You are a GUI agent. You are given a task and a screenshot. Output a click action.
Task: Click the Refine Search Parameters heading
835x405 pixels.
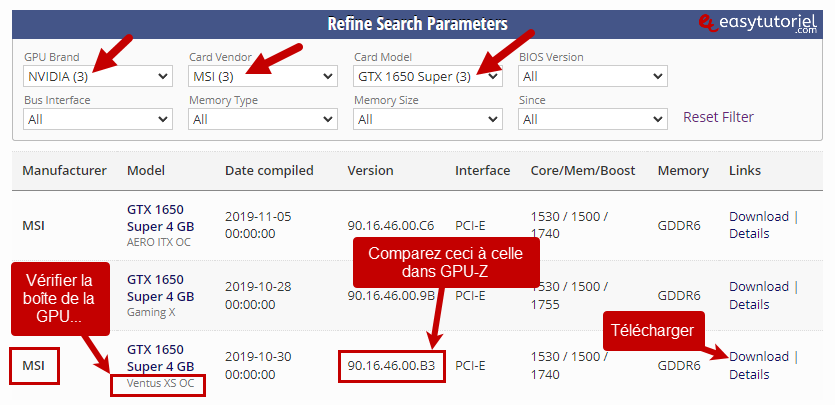[417, 24]
